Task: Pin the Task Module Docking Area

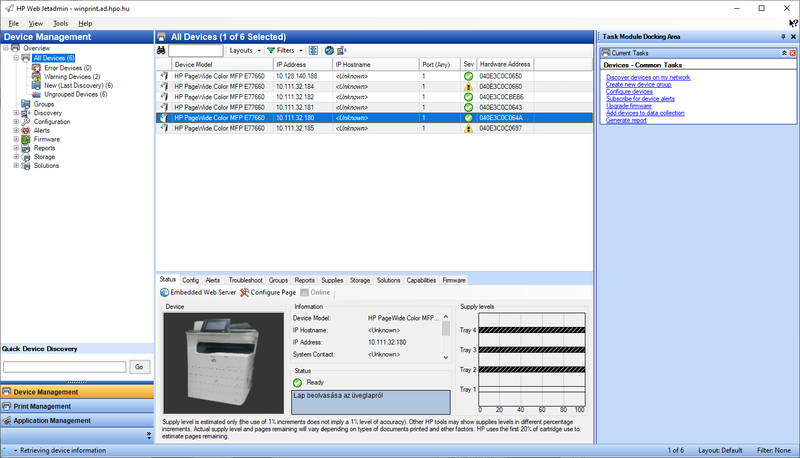Action: click(781, 36)
